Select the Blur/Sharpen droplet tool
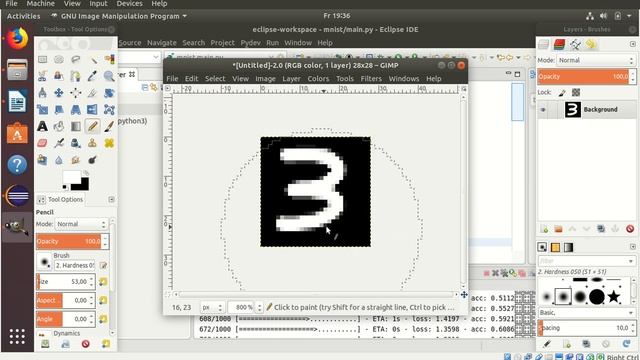The width and height of the screenshot is (640, 360). pyautogui.click(x=59, y=160)
